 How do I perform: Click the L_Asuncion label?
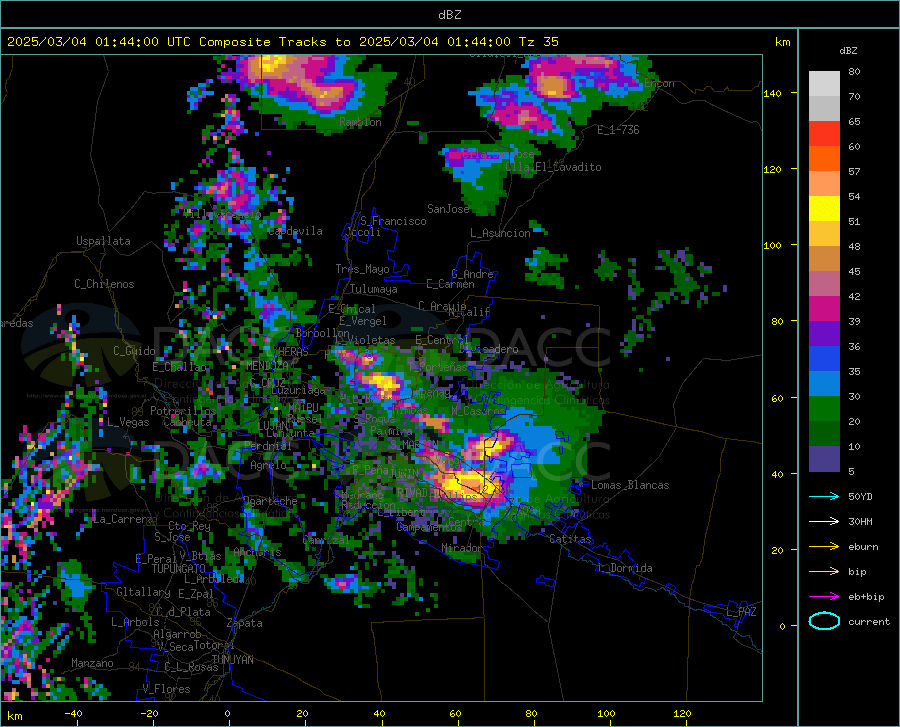pyautogui.click(x=500, y=233)
